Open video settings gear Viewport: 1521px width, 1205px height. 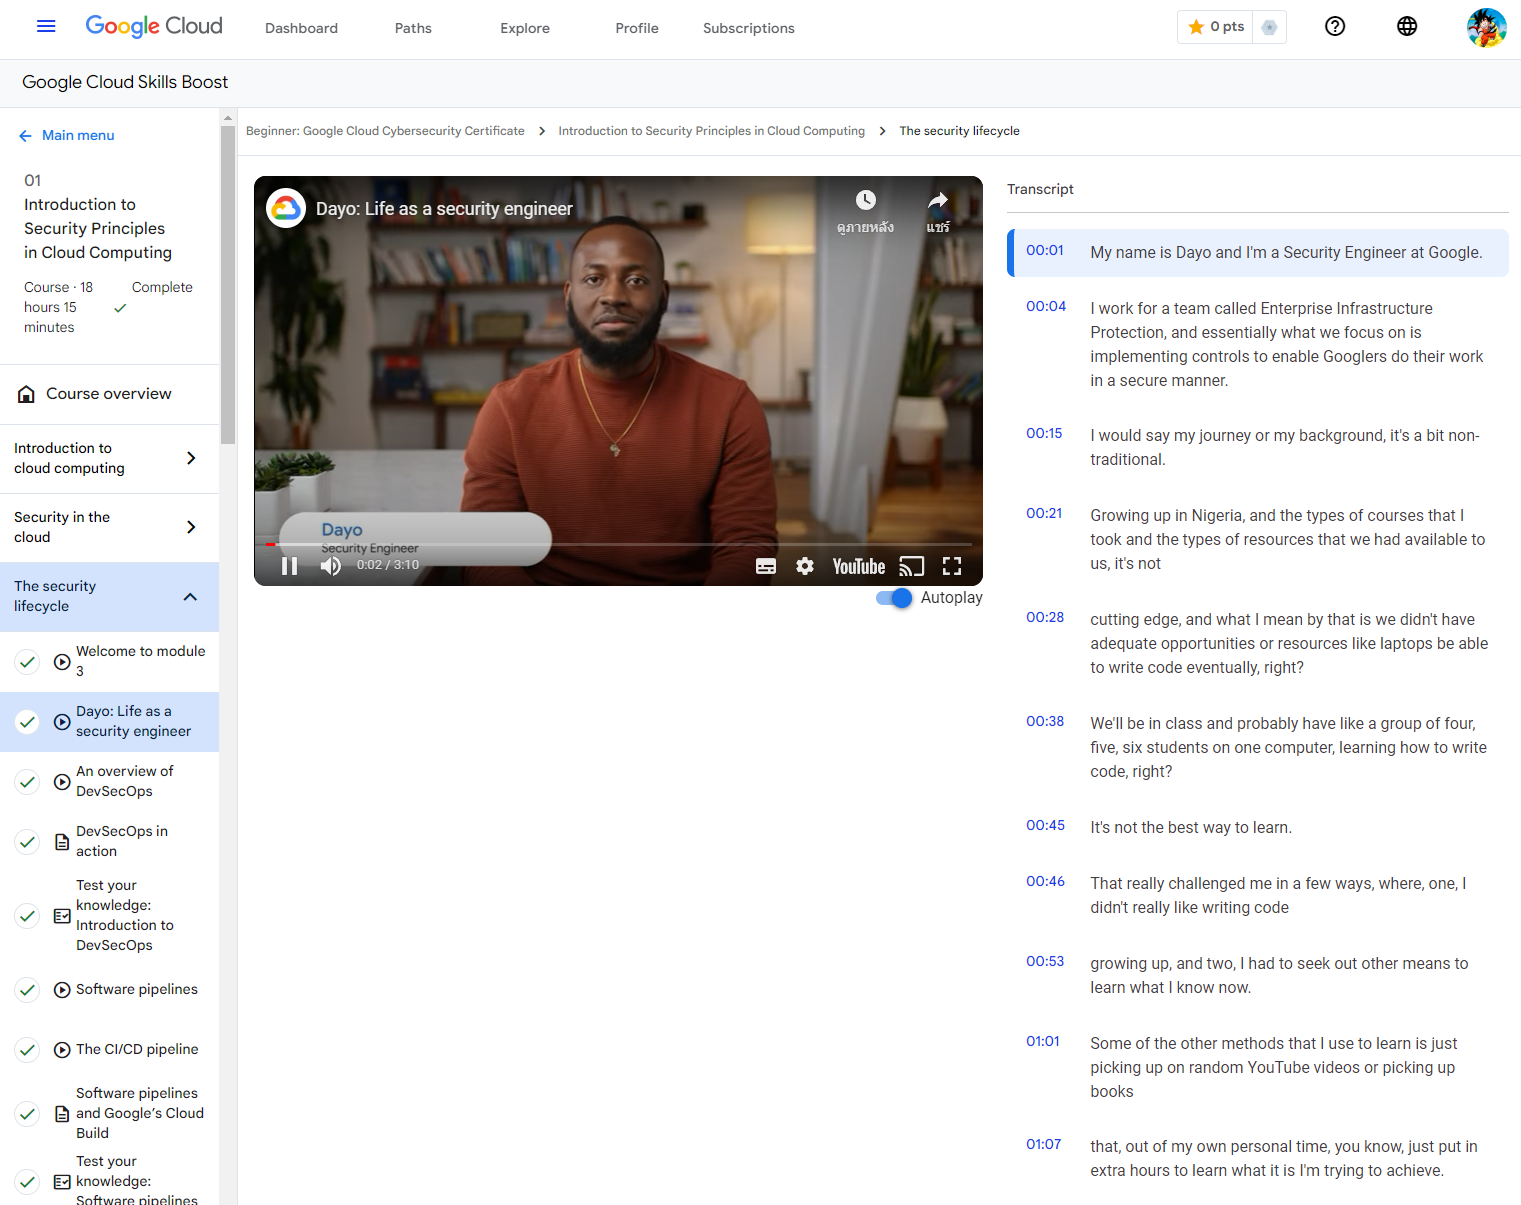tap(805, 567)
